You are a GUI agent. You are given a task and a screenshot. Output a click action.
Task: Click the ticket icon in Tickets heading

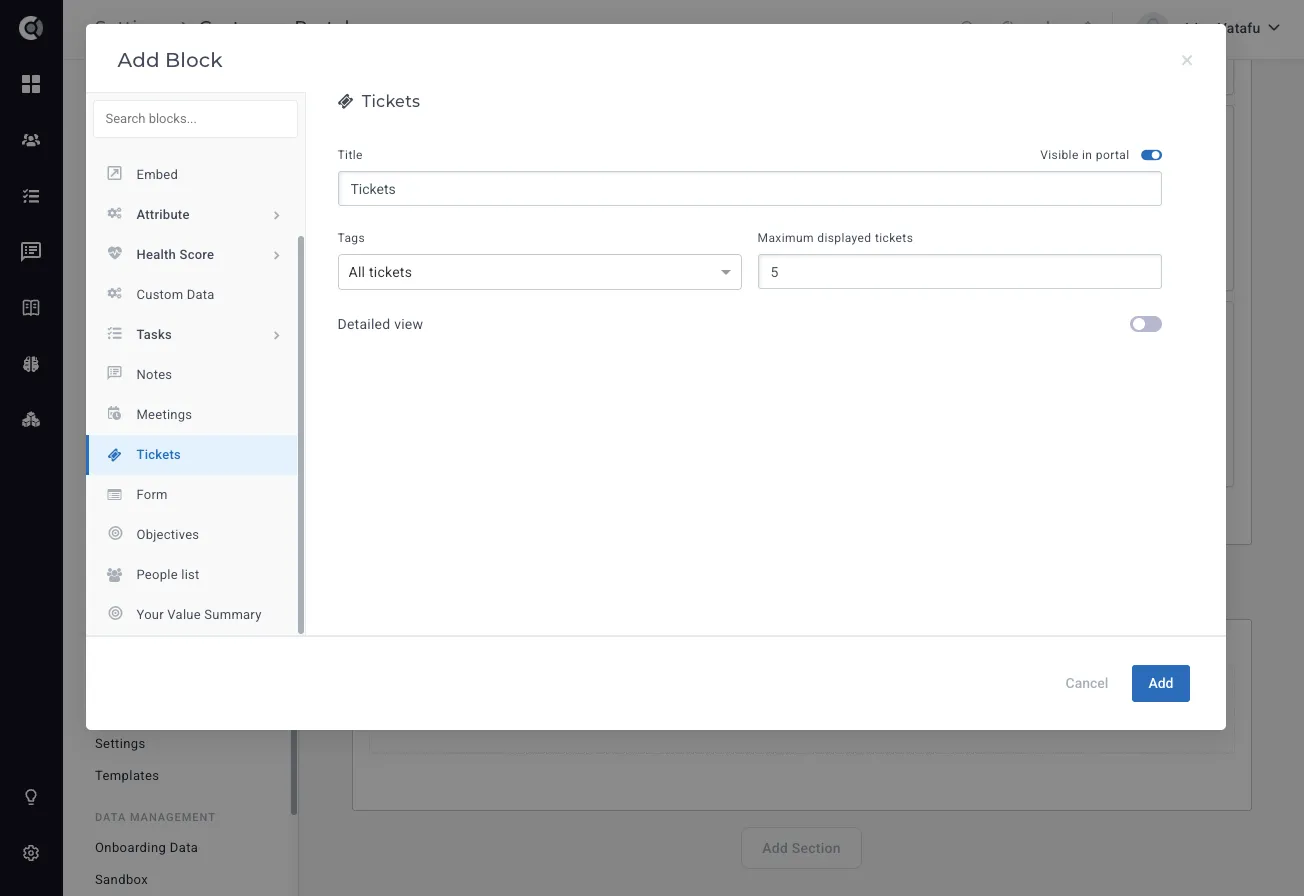346,101
